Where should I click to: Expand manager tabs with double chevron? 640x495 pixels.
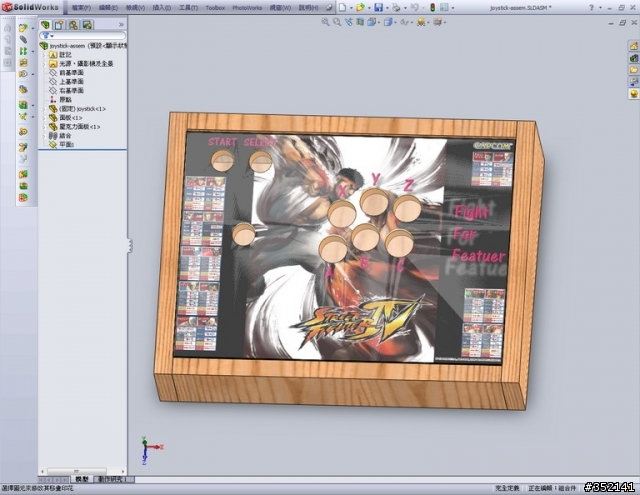click(121, 25)
